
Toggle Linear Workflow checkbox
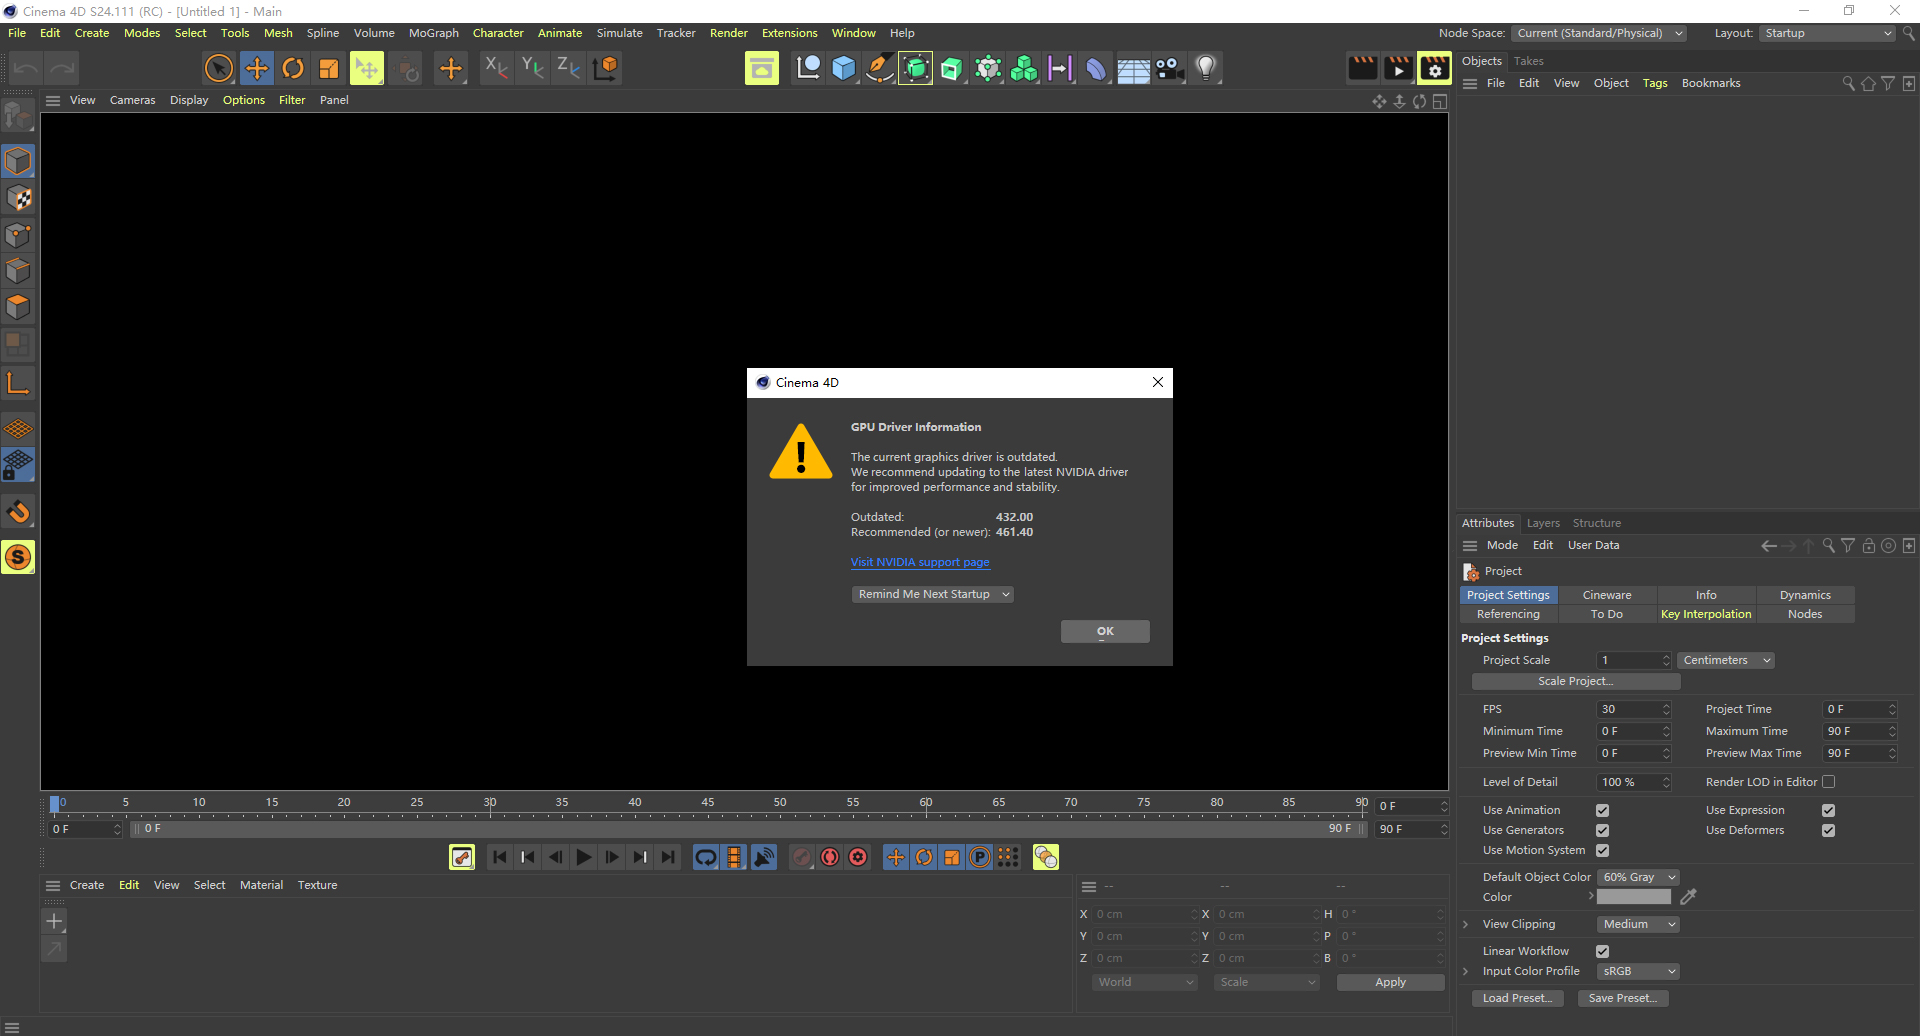tap(1602, 951)
